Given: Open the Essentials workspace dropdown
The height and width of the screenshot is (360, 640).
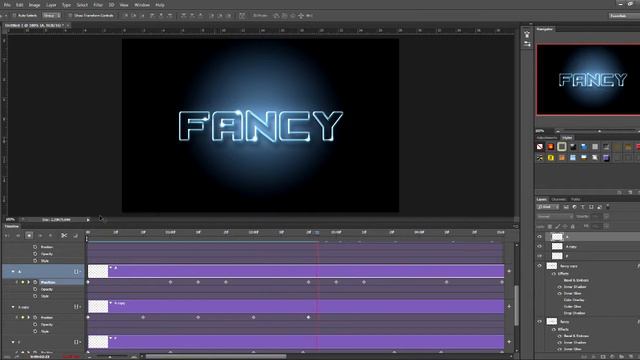Looking at the screenshot, I should [x=624, y=16].
